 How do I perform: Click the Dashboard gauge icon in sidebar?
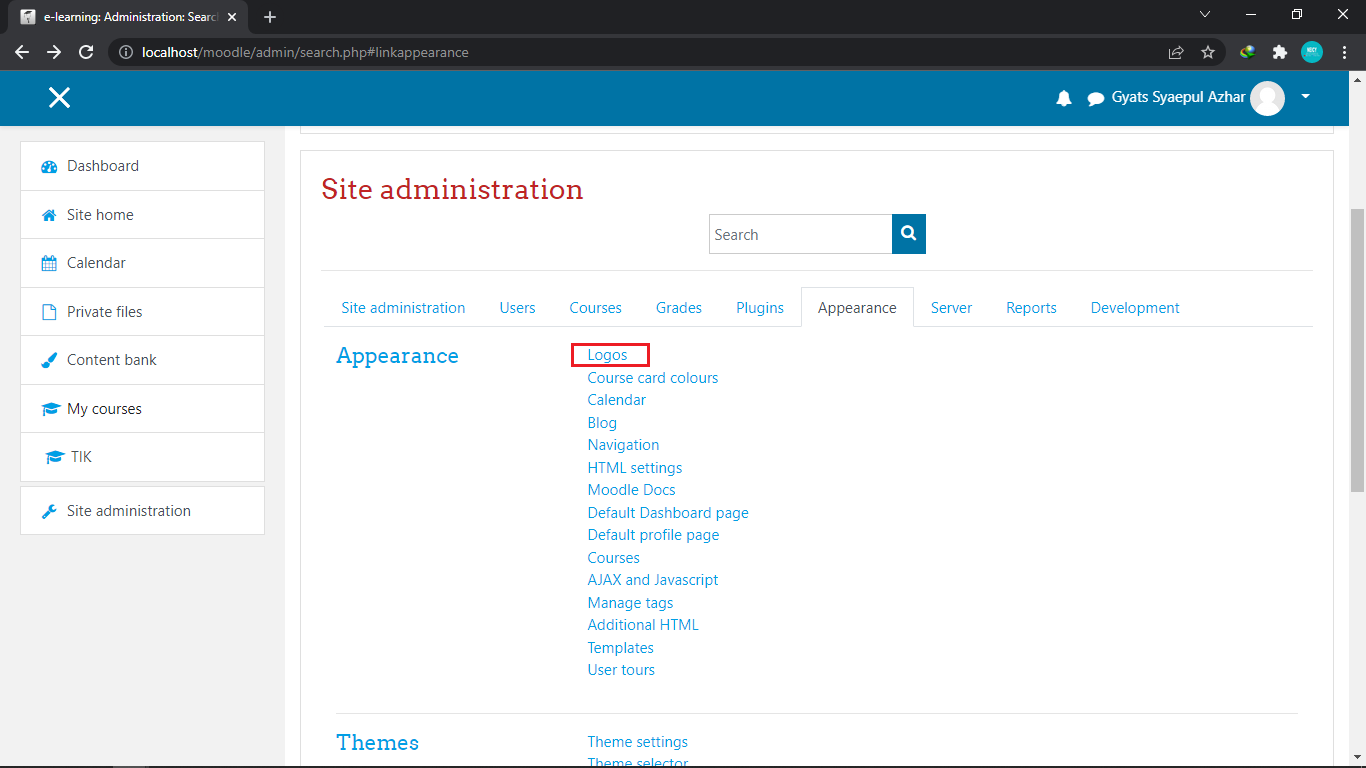[x=49, y=167]
